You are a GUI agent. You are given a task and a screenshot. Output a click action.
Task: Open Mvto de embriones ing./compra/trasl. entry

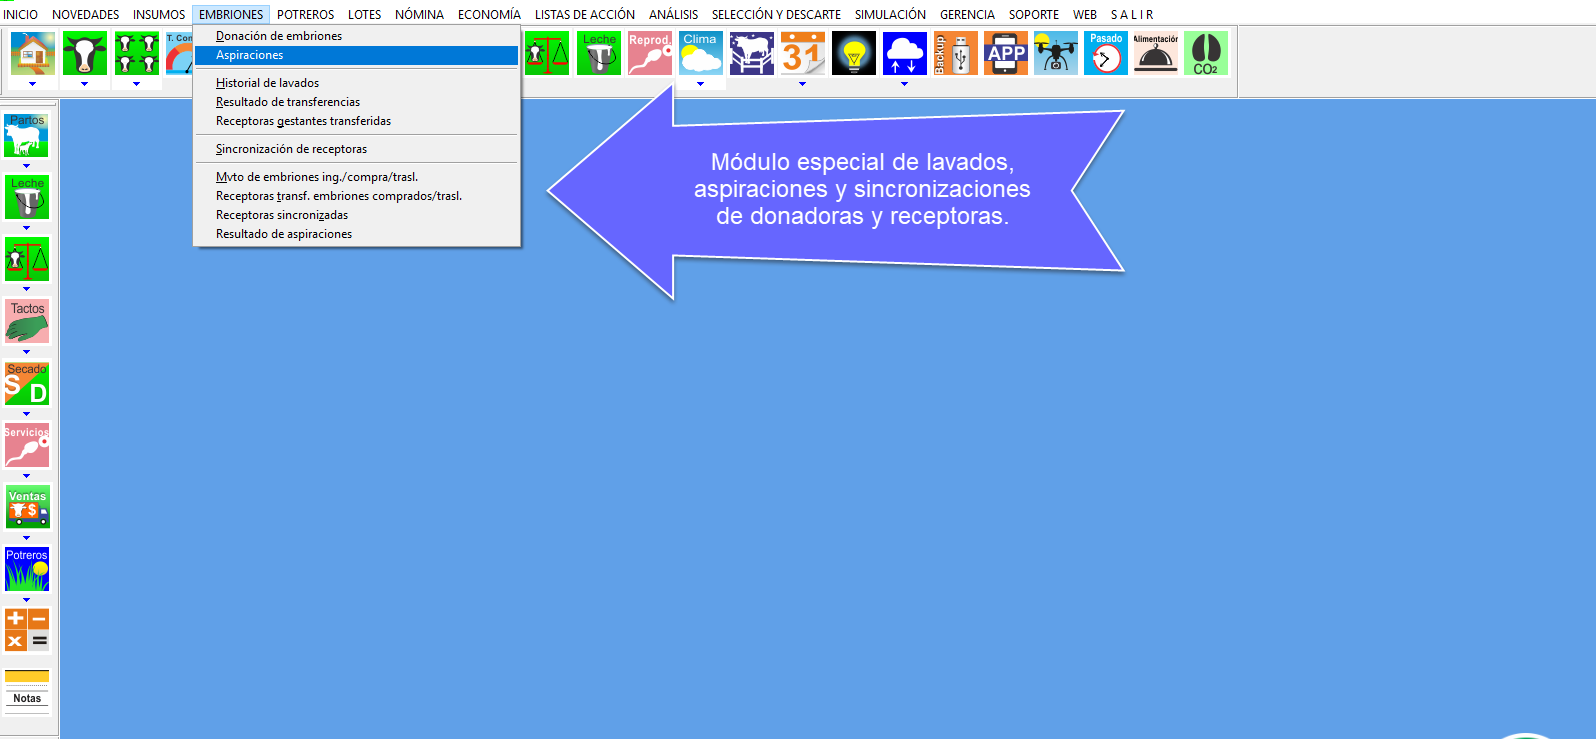click(x=357, y=177)
